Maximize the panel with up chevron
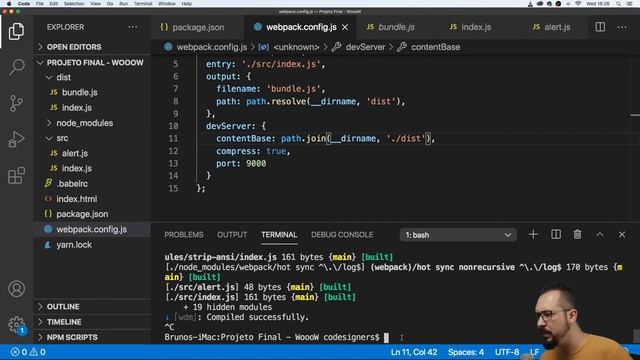640x360 pixels. point(600,234)
